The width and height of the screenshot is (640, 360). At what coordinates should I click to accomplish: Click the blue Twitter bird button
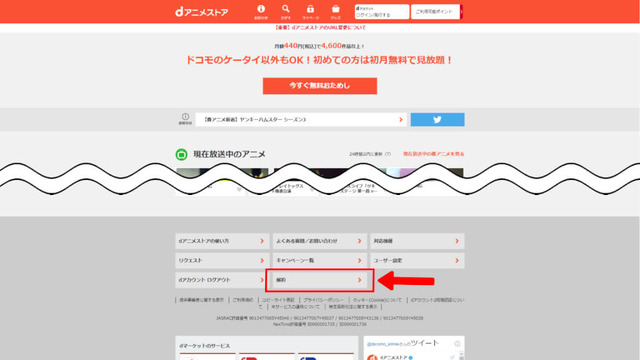pyautogui.click(x=437, y=120)
